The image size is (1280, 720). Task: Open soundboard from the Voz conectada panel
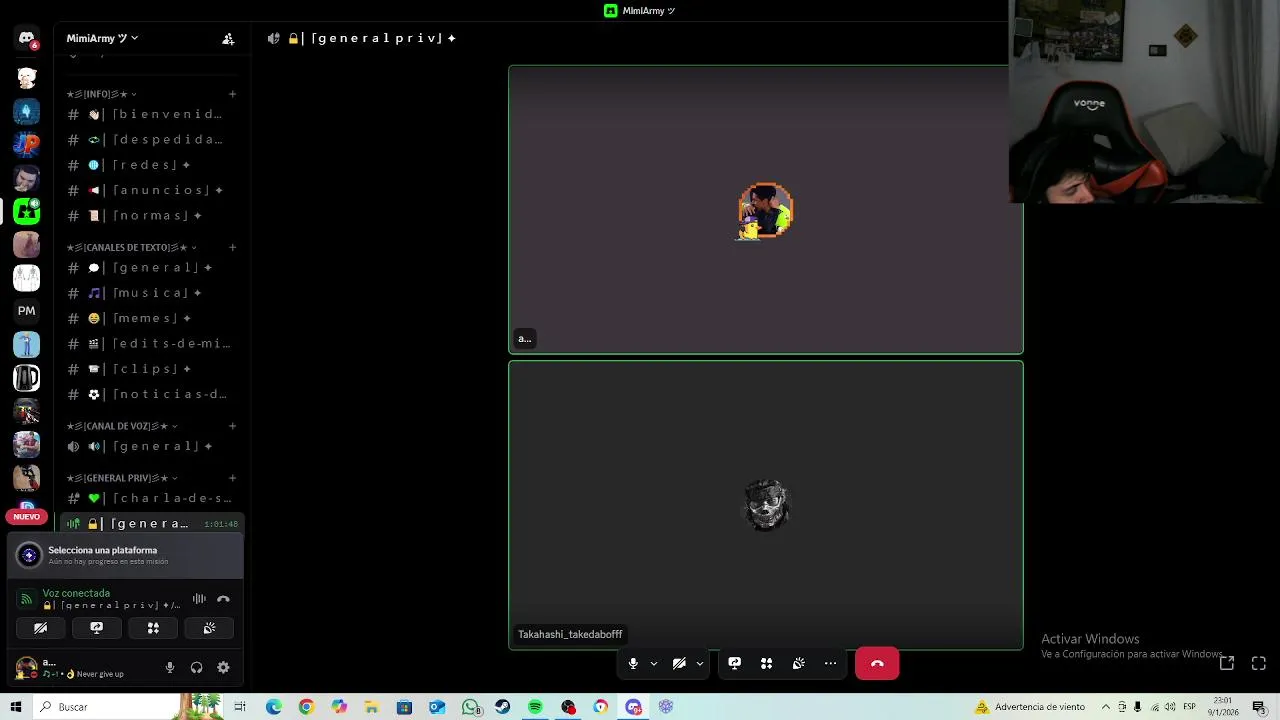click(x=209, y=628)
